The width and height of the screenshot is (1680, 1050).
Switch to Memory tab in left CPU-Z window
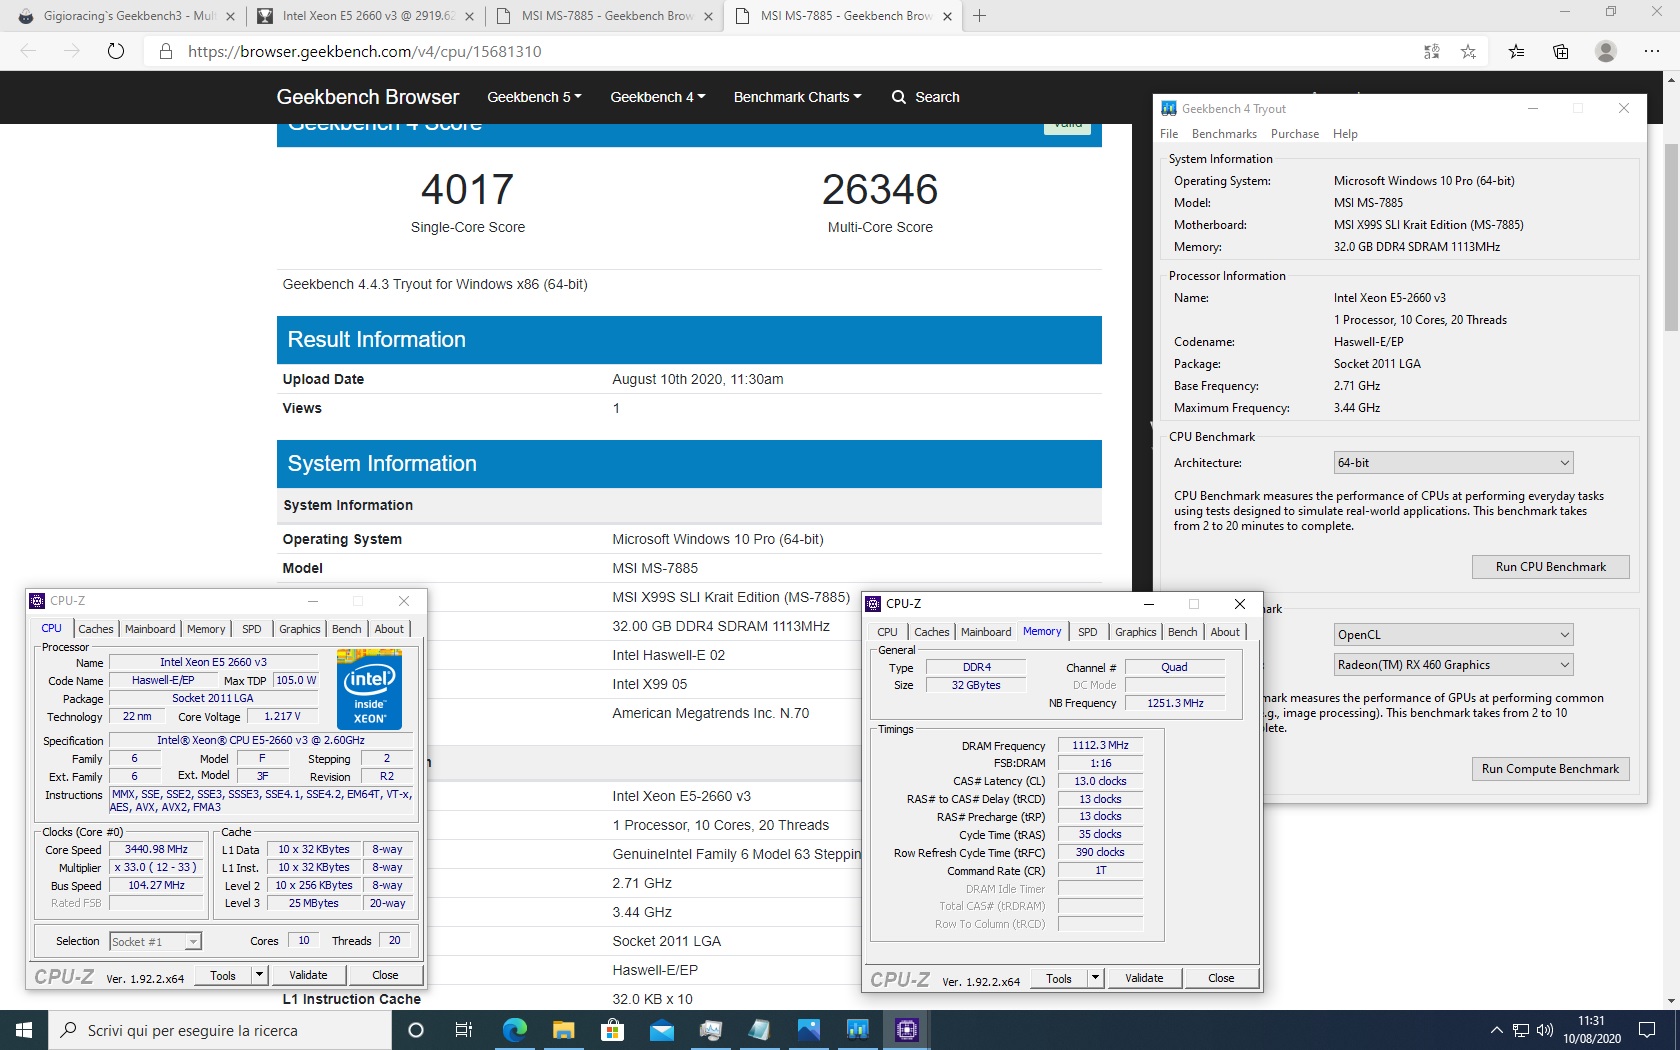tap(206, 629)
